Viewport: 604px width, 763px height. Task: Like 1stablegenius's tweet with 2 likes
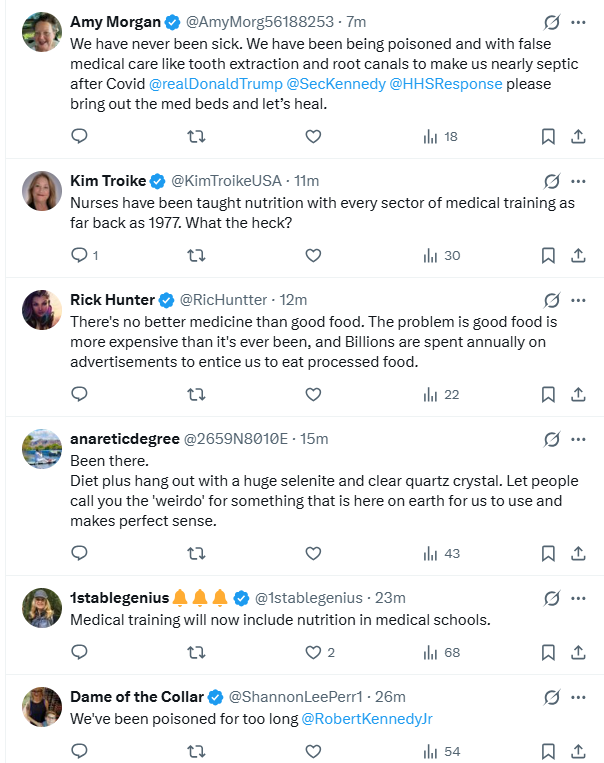(313, 652)
